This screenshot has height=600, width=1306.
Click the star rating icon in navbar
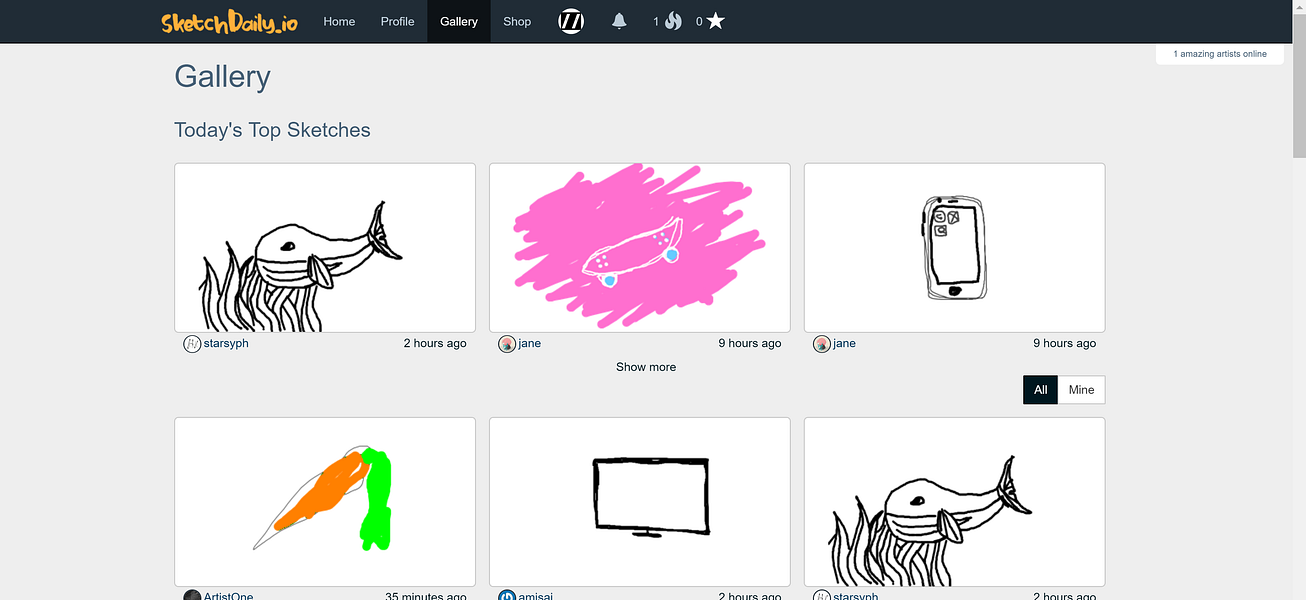click(716, 21)
